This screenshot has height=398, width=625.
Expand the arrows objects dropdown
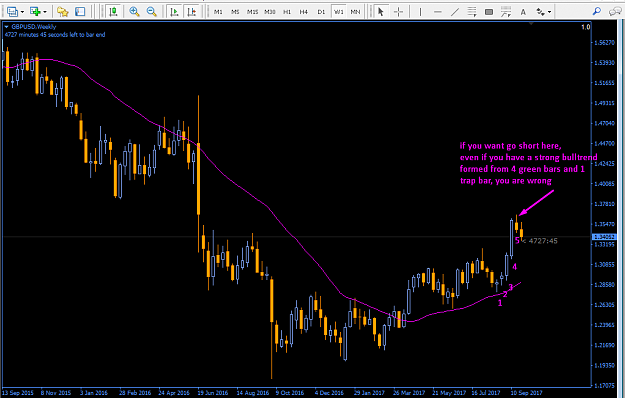550,12
